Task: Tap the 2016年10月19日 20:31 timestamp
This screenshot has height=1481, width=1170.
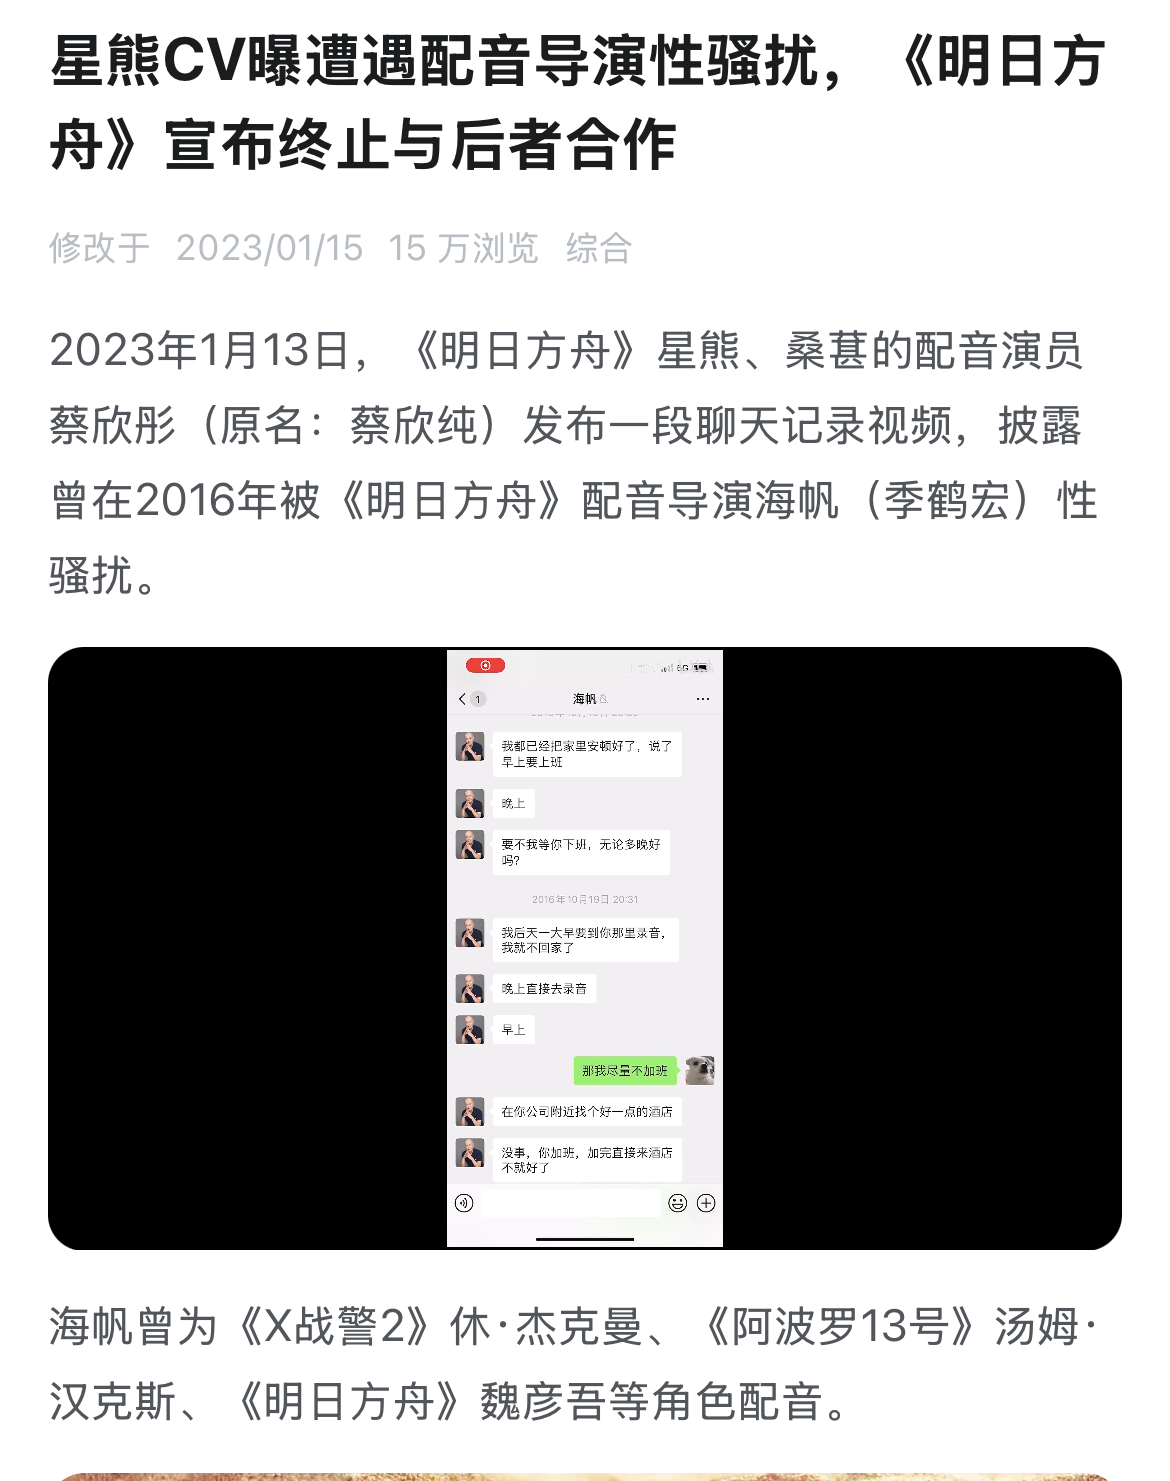Action: pos(585,900)
